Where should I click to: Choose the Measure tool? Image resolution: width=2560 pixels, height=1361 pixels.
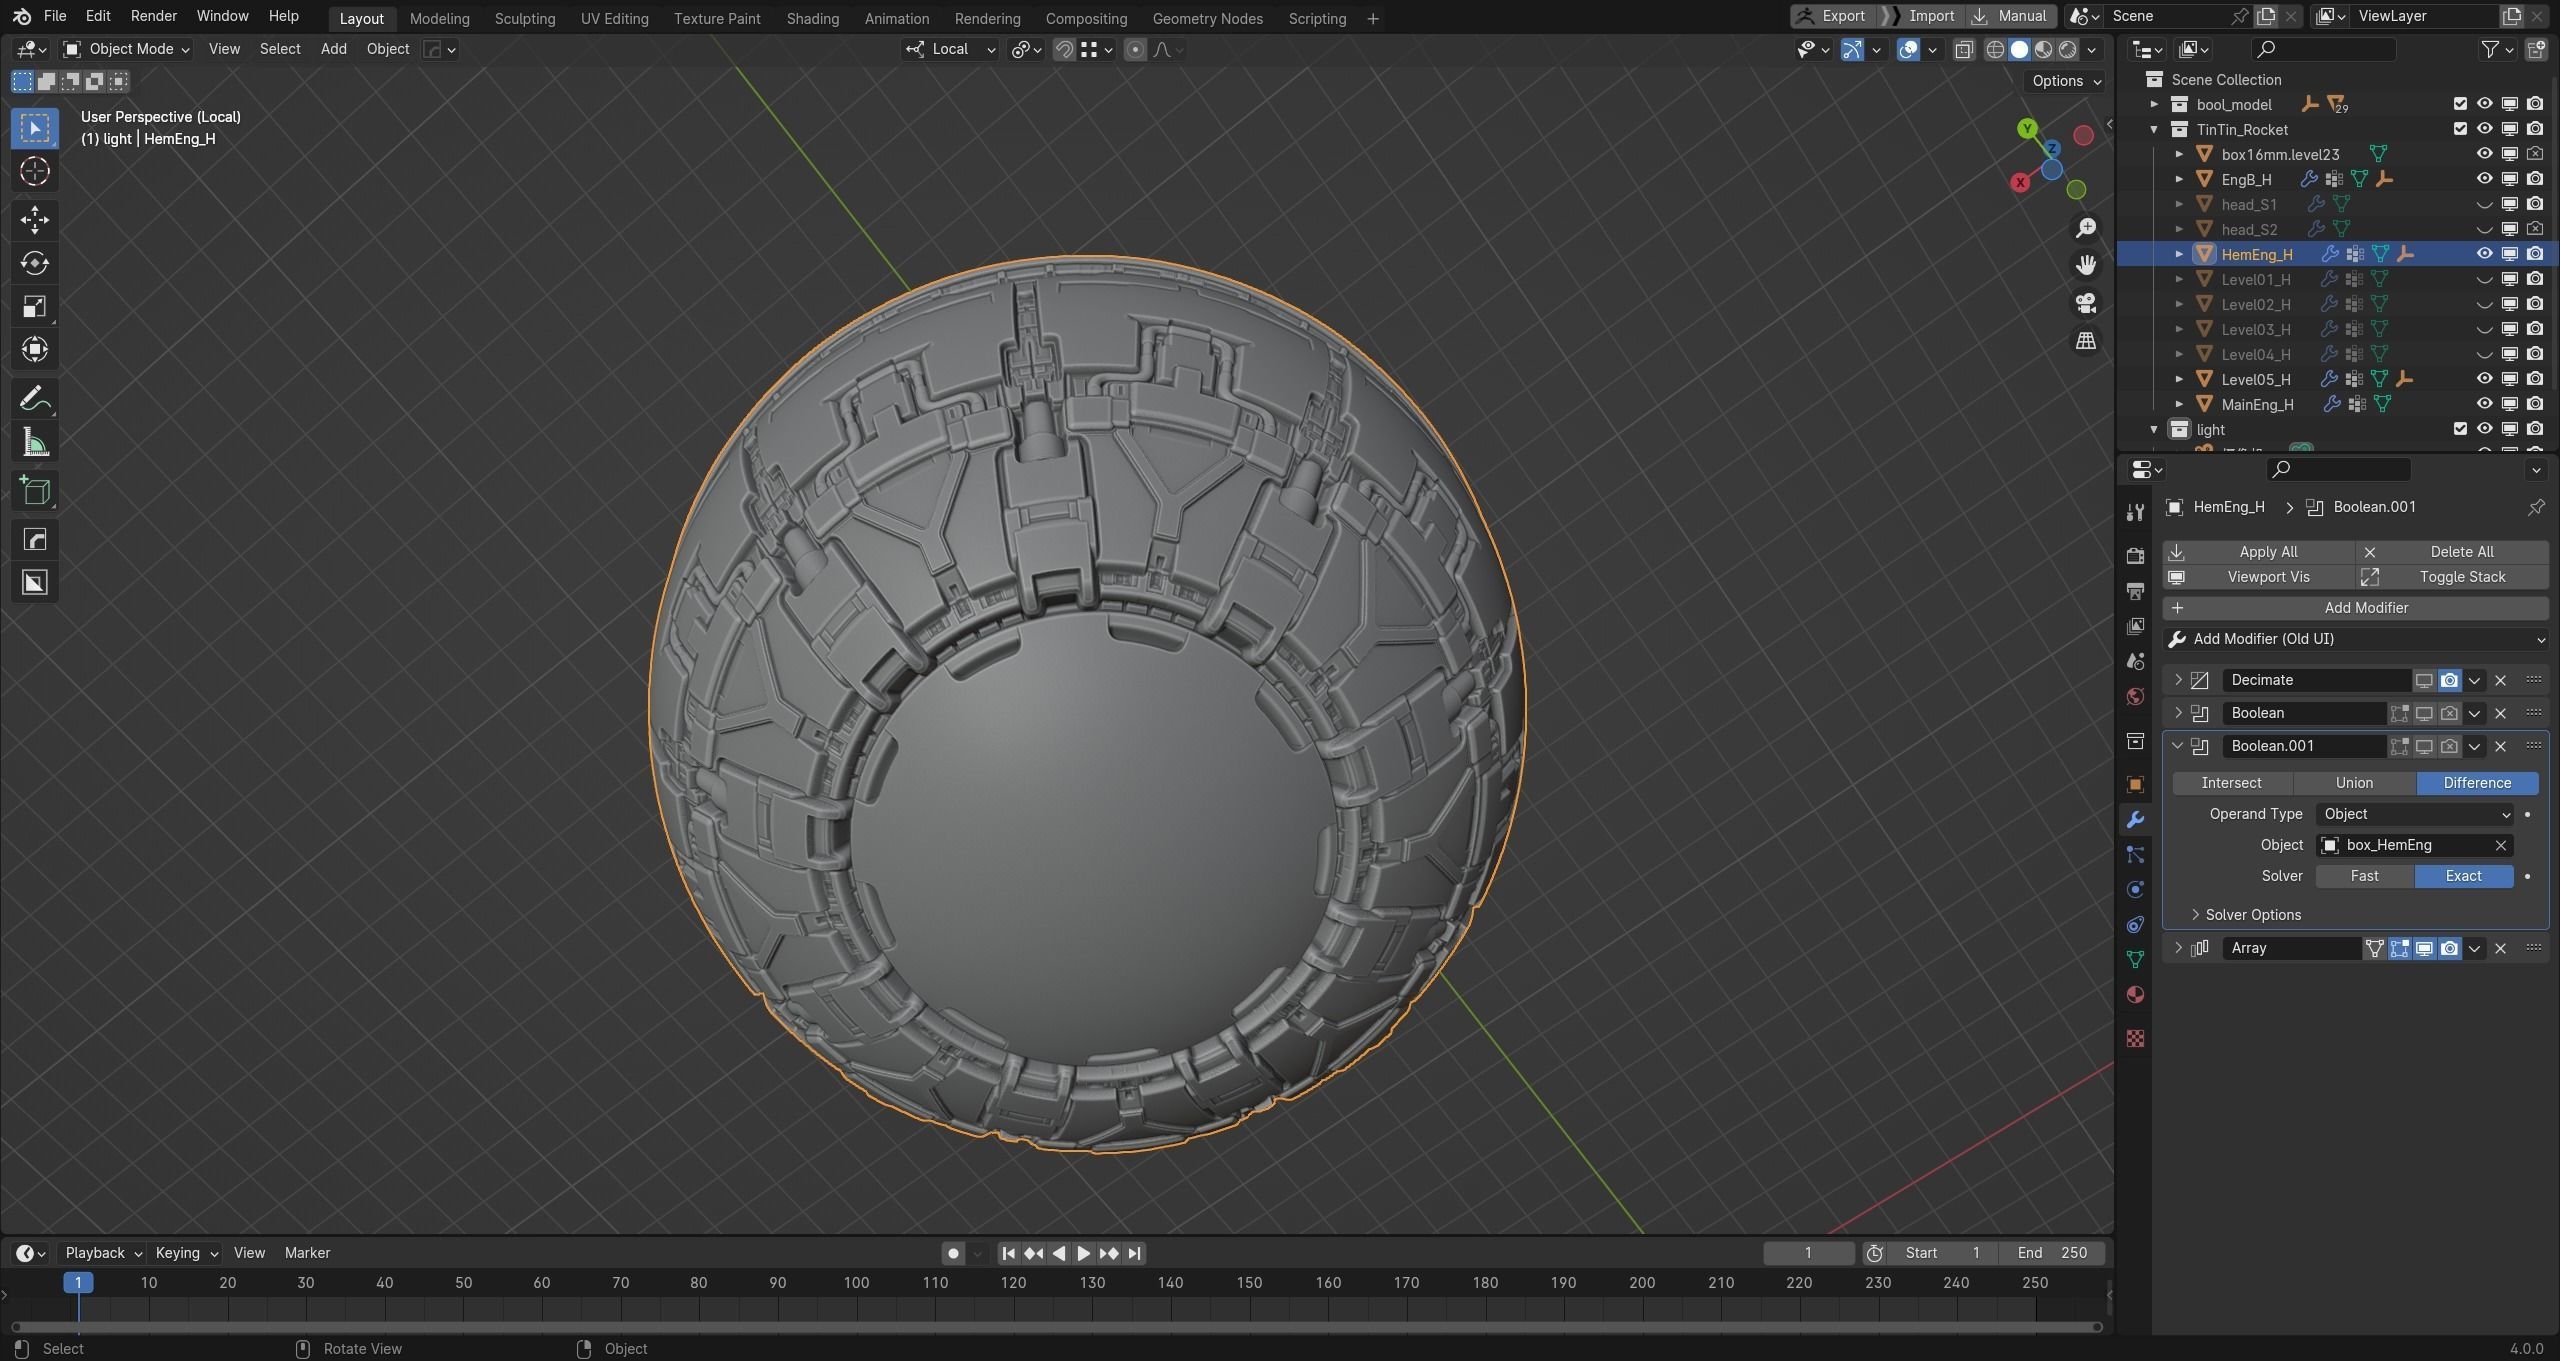35,443
